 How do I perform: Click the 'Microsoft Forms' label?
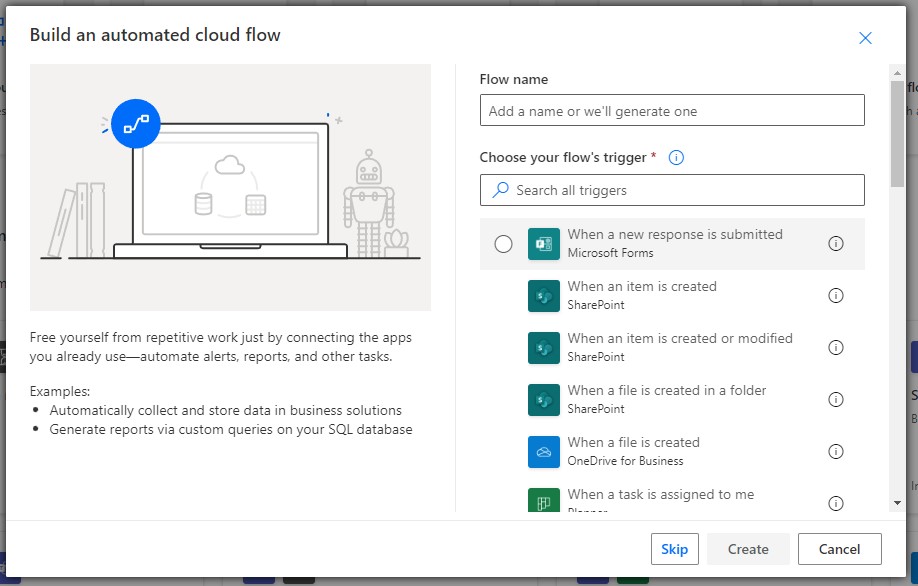click(x=610, y=253)
